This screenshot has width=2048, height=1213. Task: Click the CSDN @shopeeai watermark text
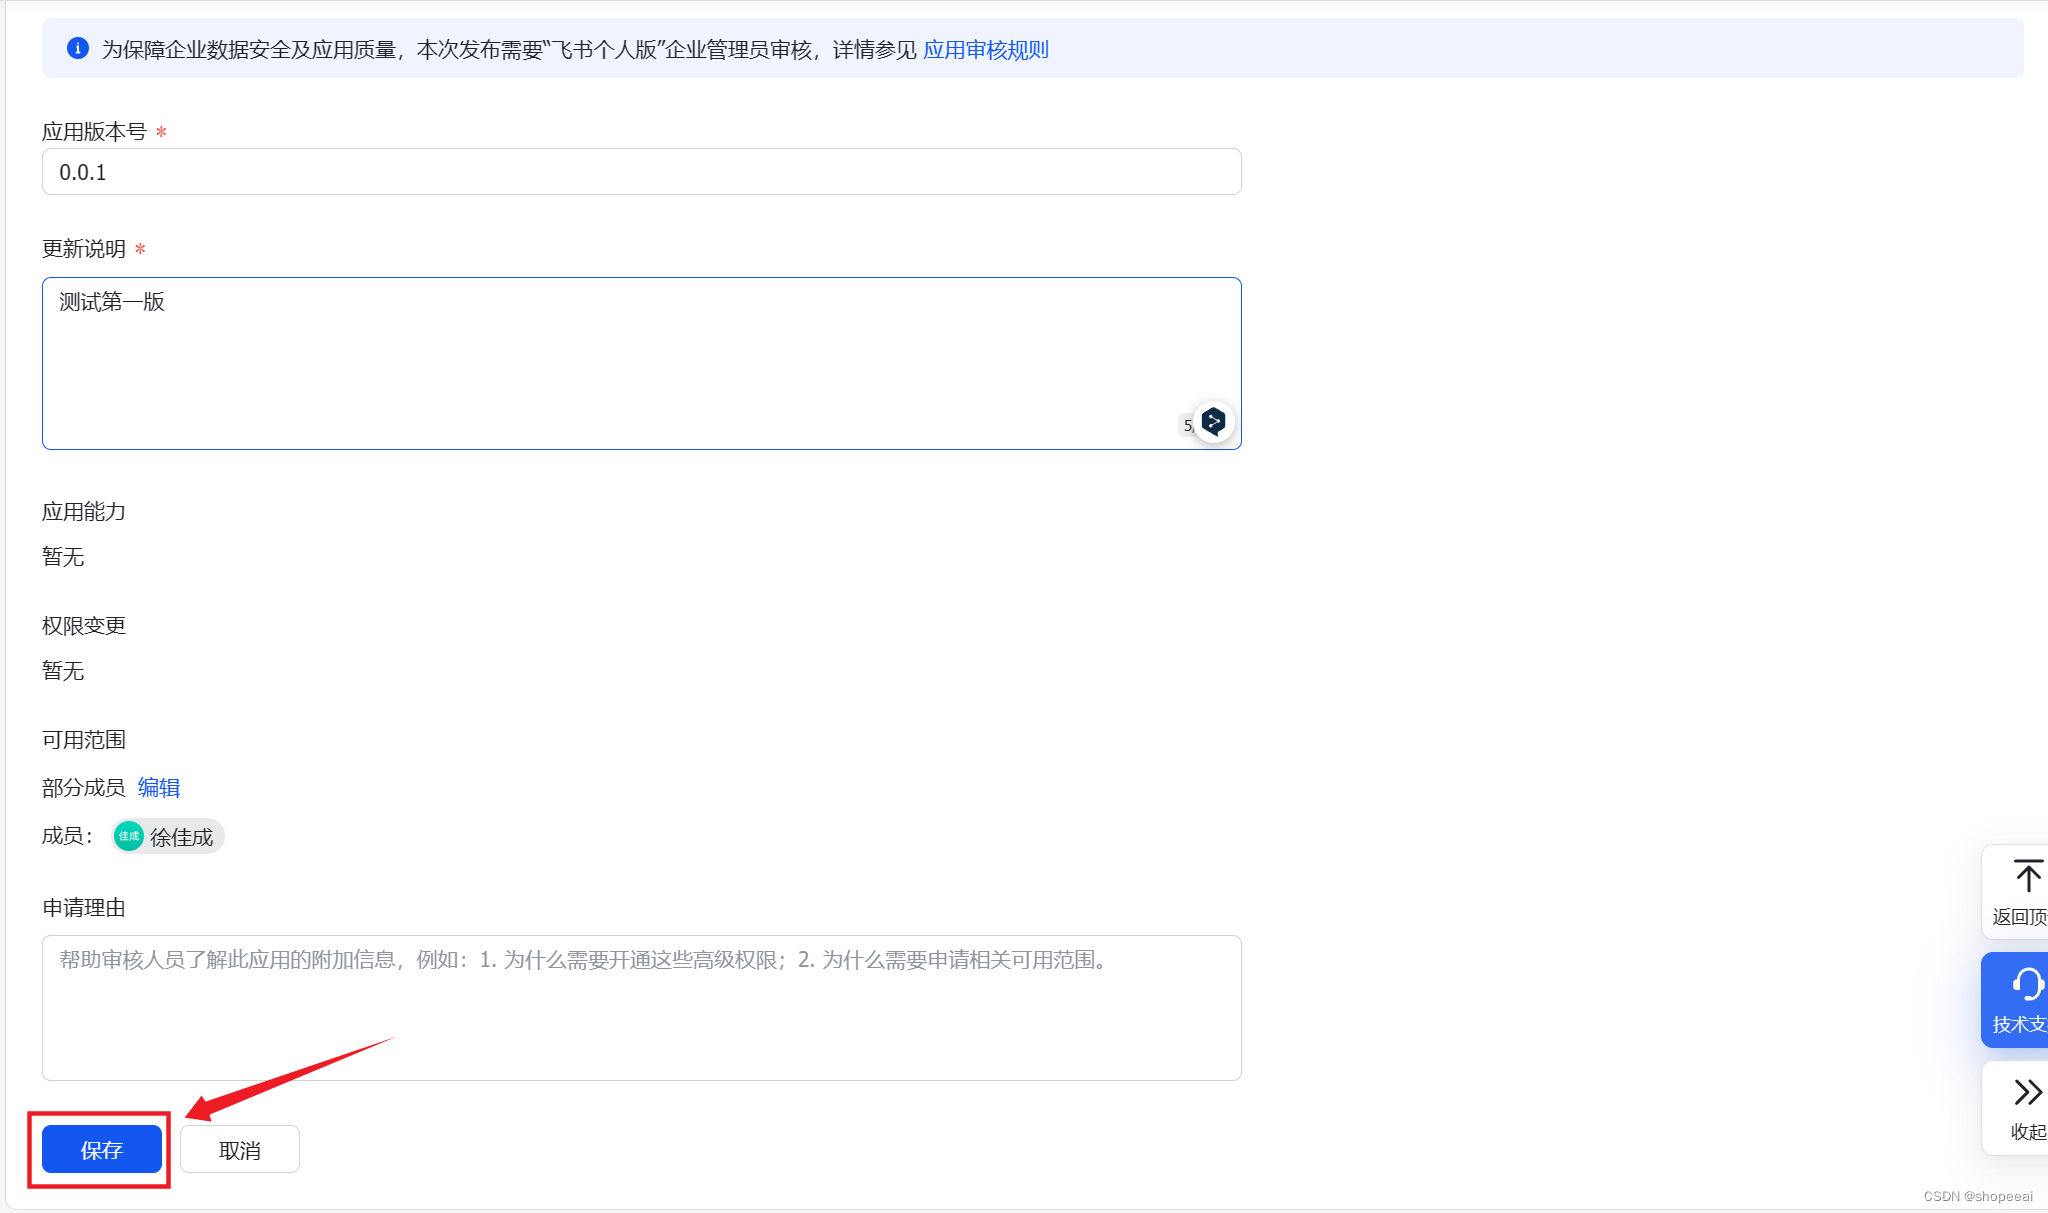(x=1977, y=1196)
